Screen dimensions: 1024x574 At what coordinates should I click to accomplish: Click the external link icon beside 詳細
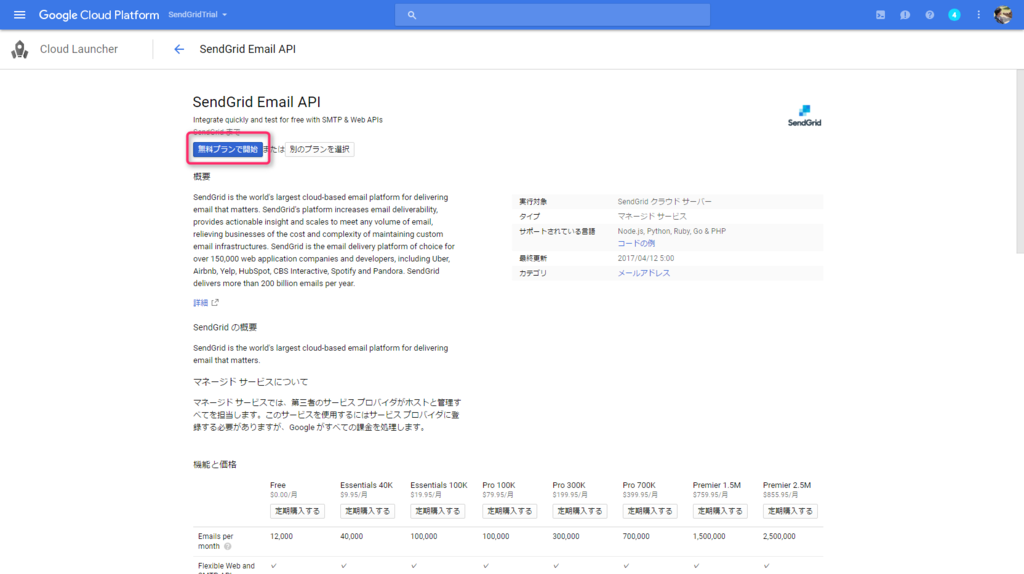215,302
